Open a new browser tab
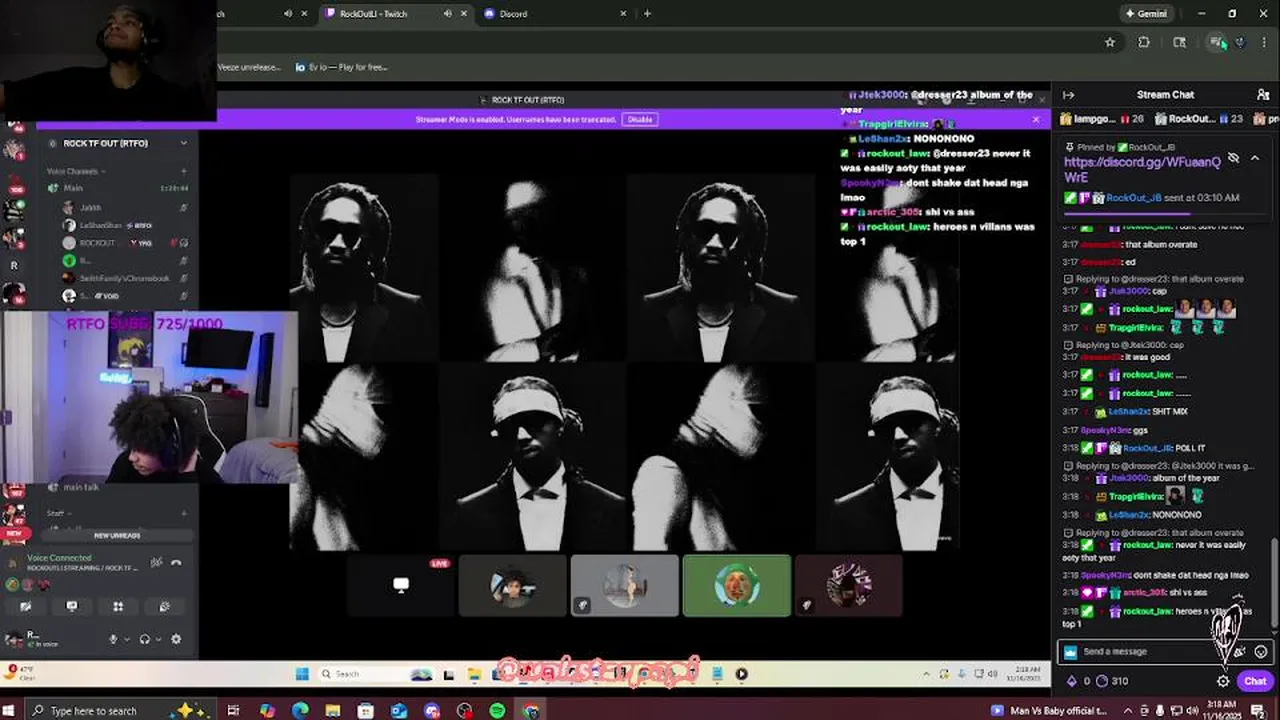 tap(647, 14)
